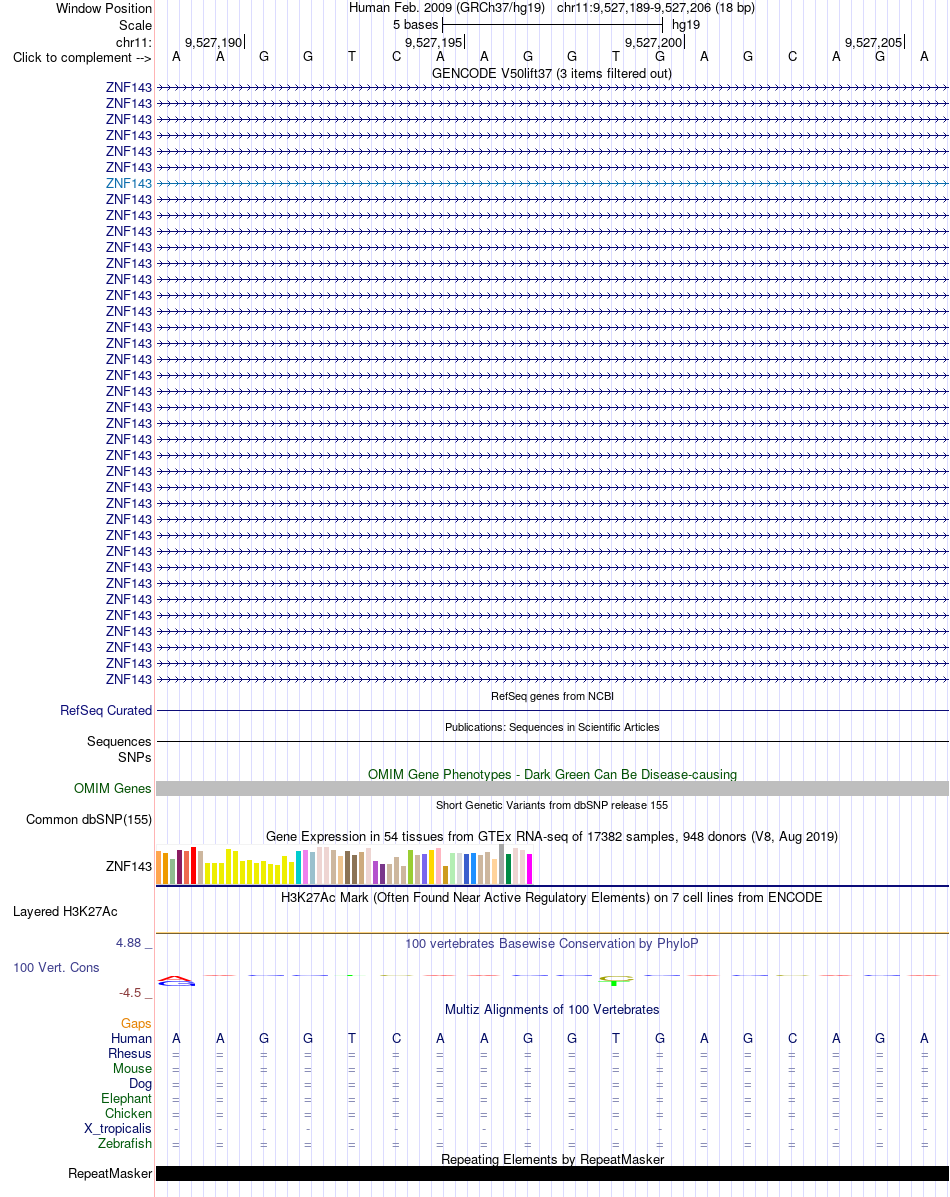This screenshot has height=1197, width=950.
Task: Click coordinate marker 9,527,205
Action: 874,43
